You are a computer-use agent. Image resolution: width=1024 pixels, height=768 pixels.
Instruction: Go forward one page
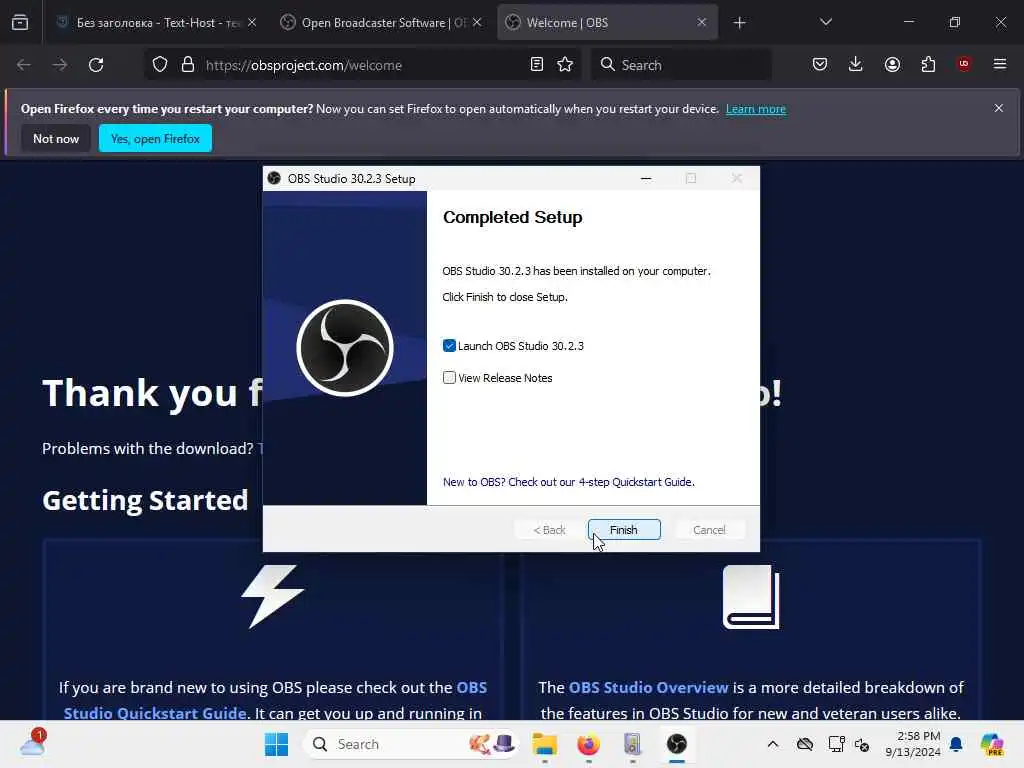pos(60,65)
